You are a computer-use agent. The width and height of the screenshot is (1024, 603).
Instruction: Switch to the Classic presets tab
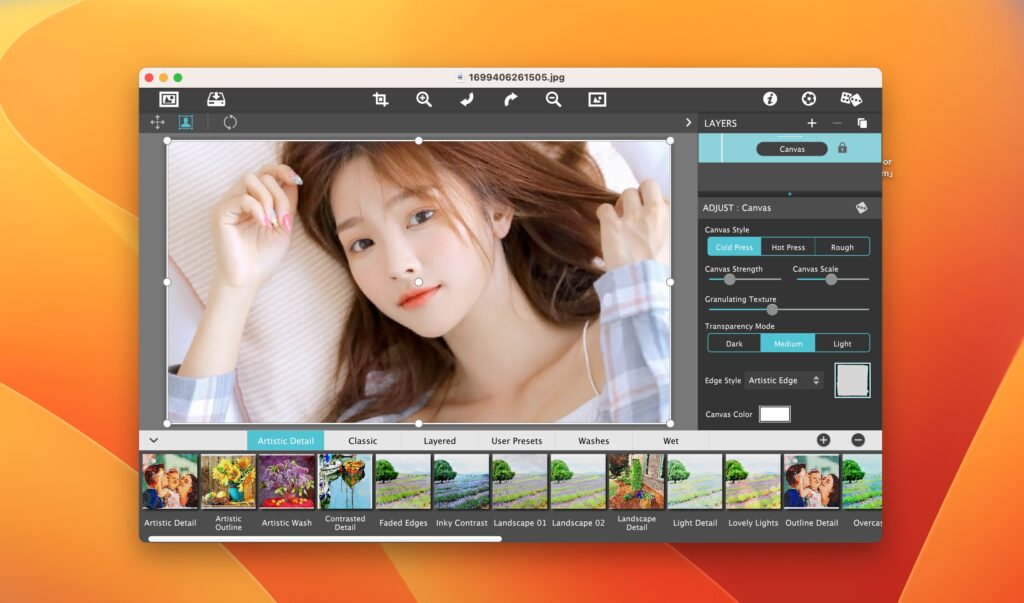click(363, 440)
